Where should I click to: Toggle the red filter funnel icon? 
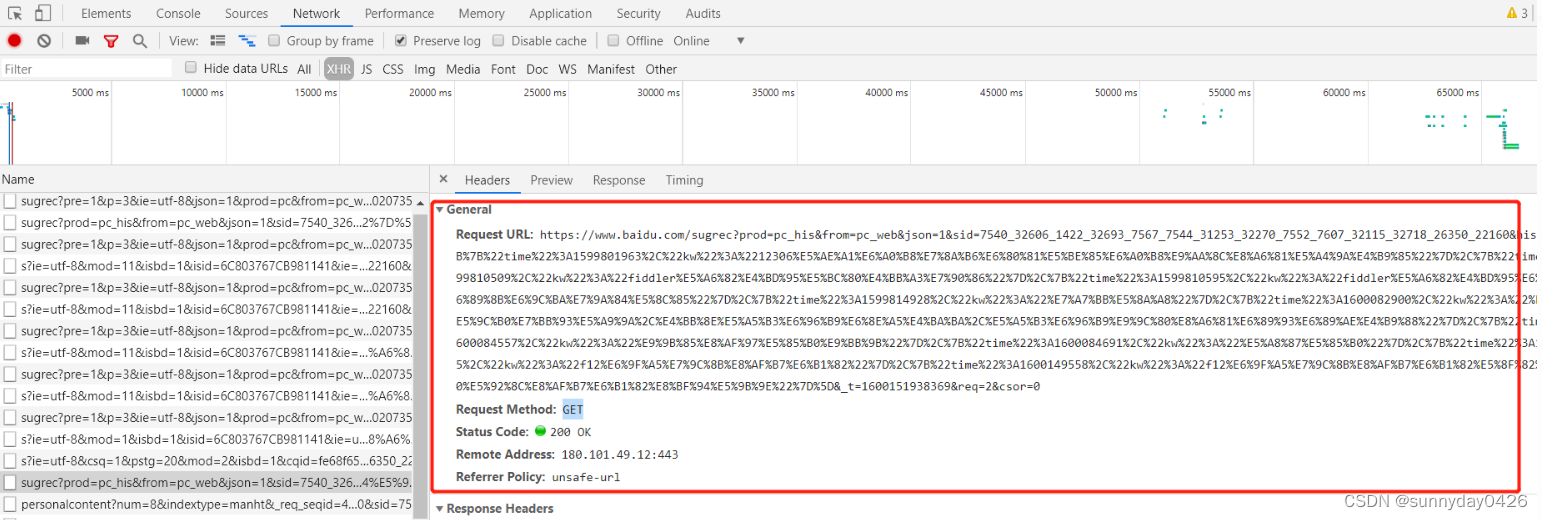point(111,41)
